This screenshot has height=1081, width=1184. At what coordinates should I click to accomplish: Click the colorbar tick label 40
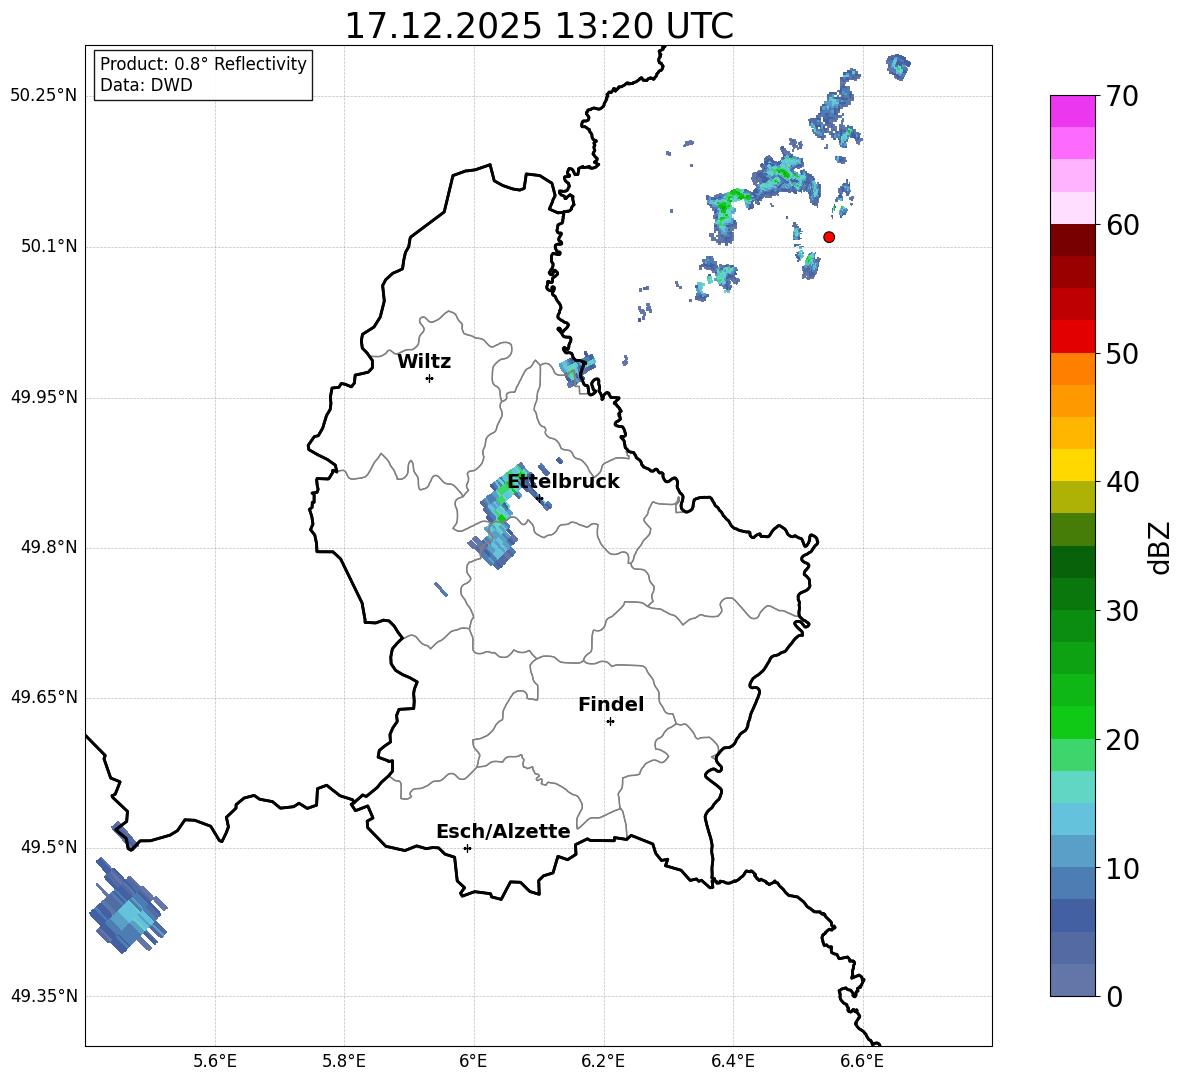pos(1122,482)
